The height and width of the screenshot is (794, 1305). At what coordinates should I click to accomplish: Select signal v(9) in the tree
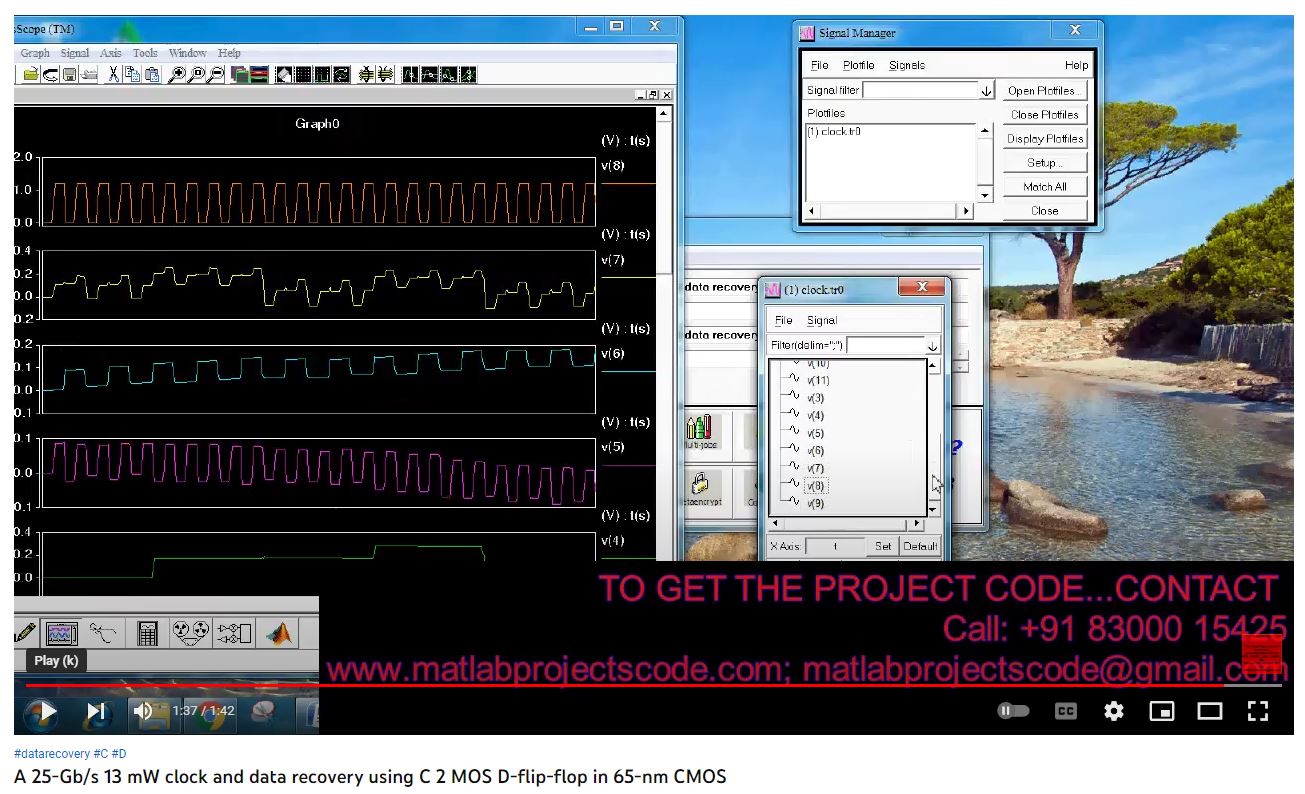coord(816,503)
